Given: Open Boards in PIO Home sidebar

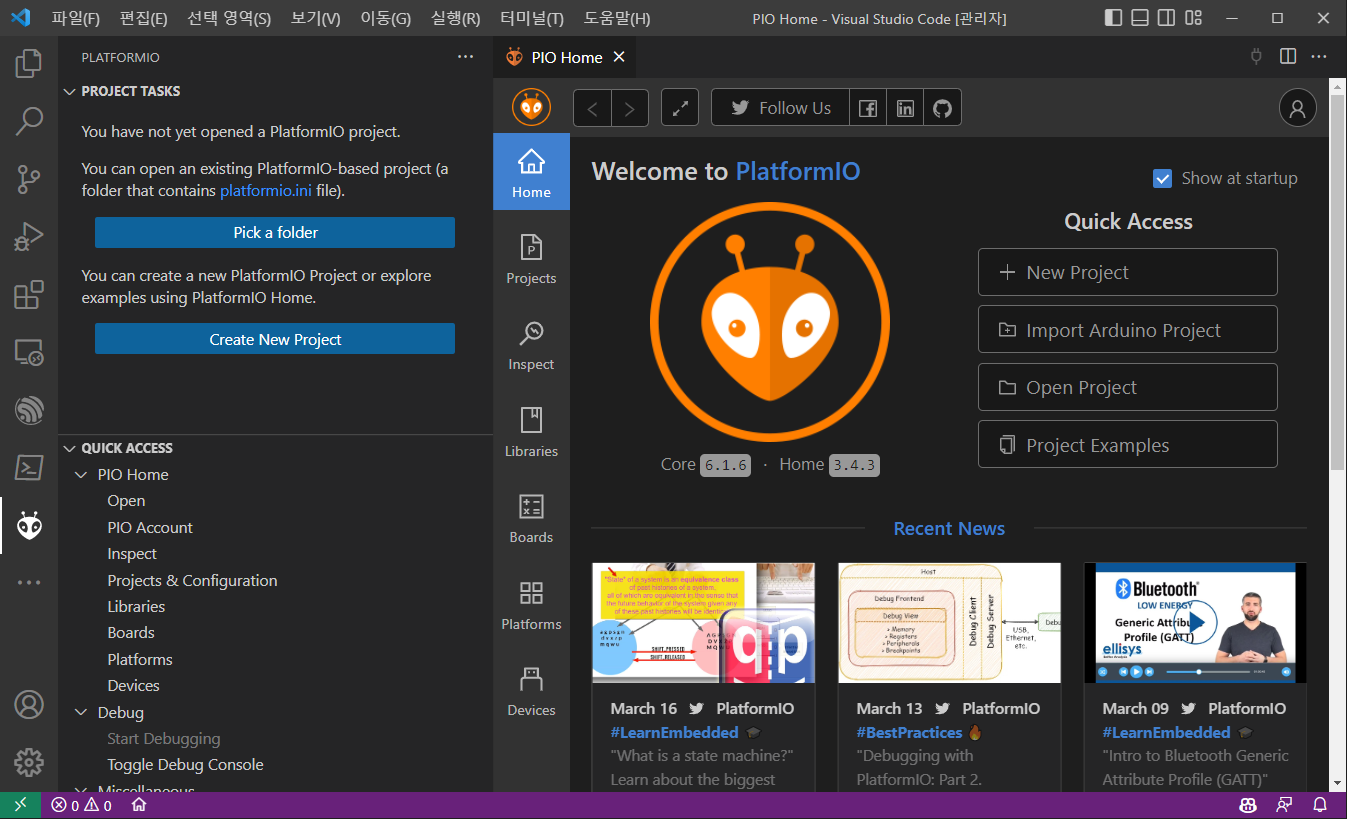Looking at the screenshot, I should click(531, 518).
